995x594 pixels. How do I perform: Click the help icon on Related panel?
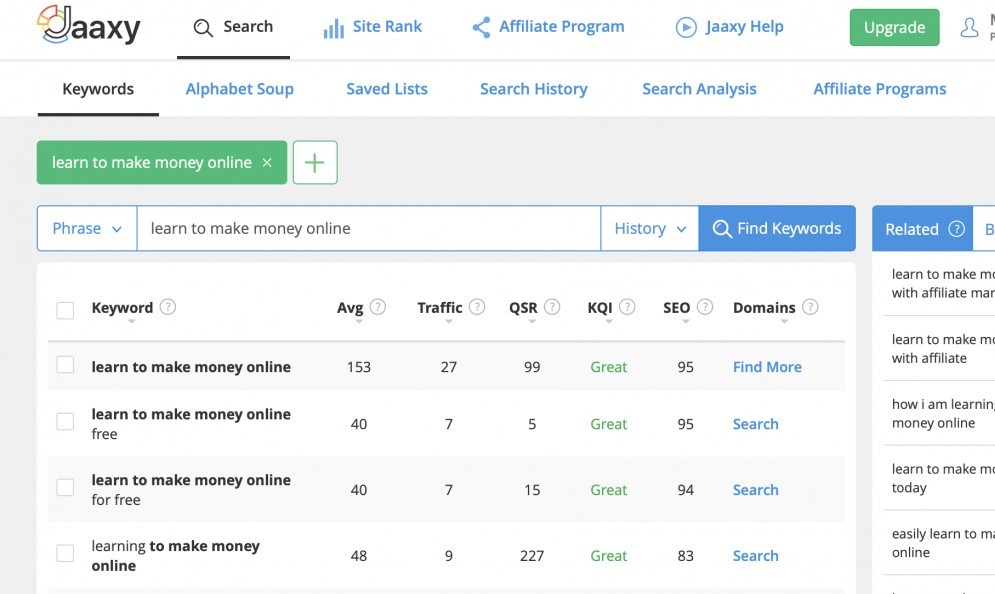[x=956, y=228]
